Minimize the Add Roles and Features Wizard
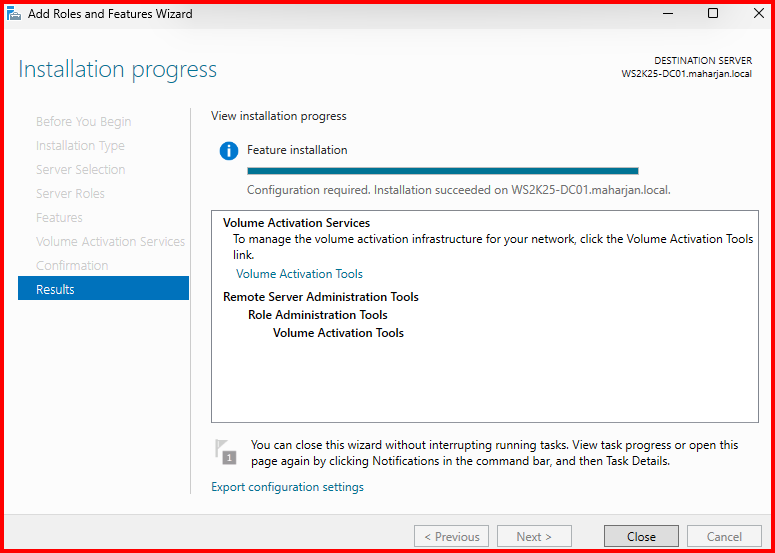The height and width of the screenshot is (553, 775). click(666, 14)
